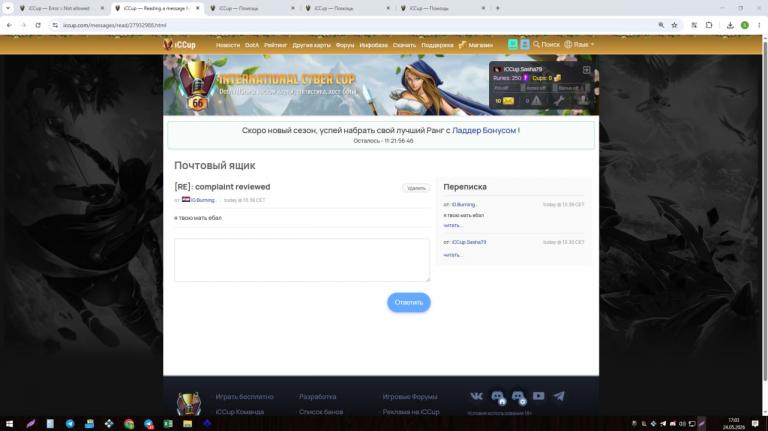
Task: Open читать link under iCCup.Sasha79 message
Action: tap(452, 255)
